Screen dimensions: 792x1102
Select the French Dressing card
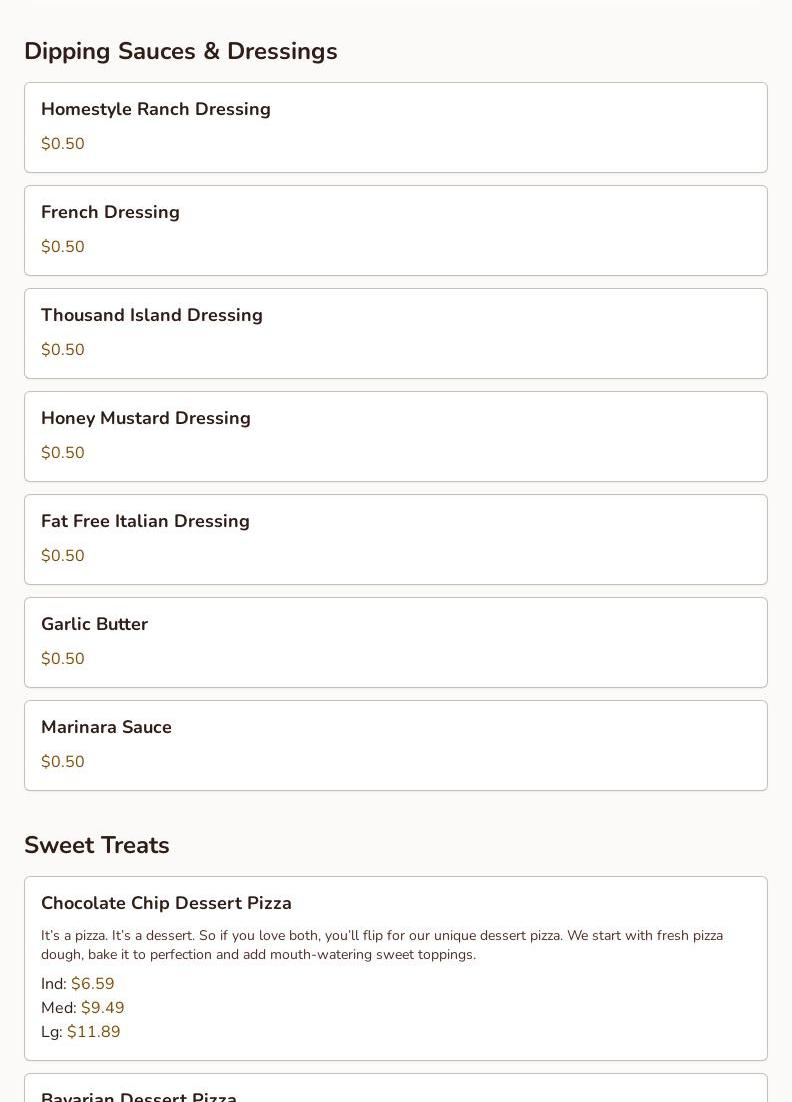tap(110, 212)
